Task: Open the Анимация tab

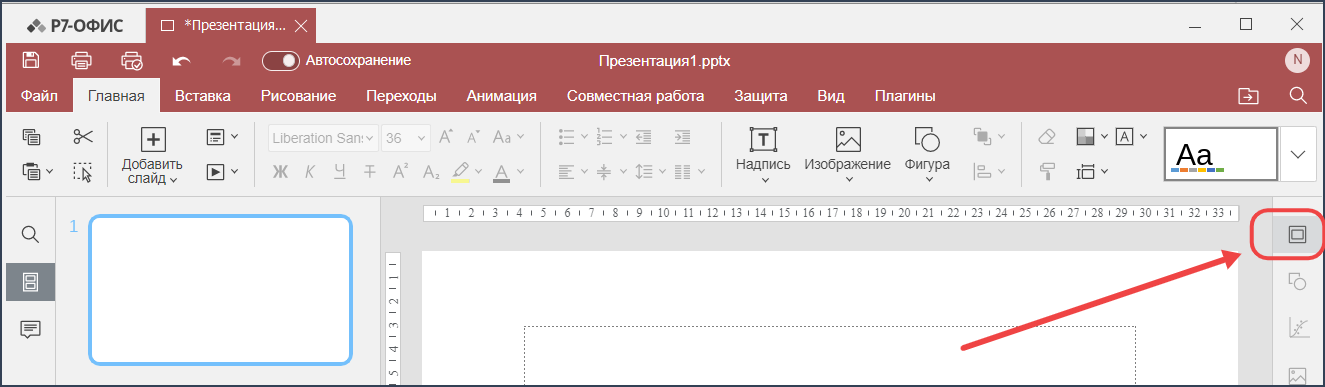Action: coord(502,96)
